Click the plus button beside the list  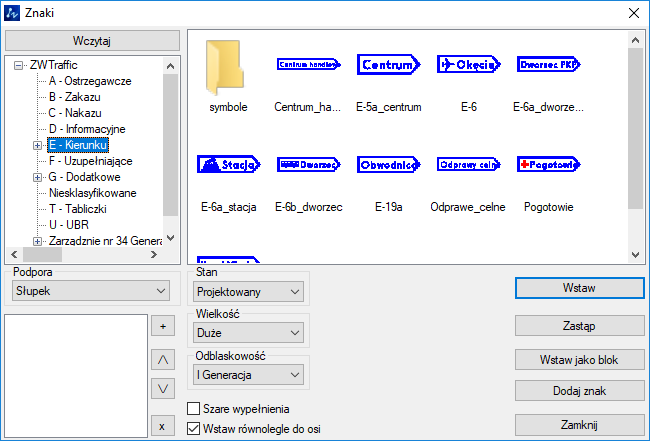[x=161, y=326]
